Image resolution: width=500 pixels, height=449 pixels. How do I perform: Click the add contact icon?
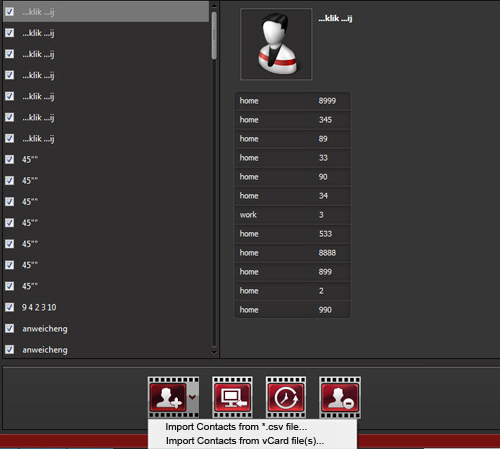click(168, 397)
